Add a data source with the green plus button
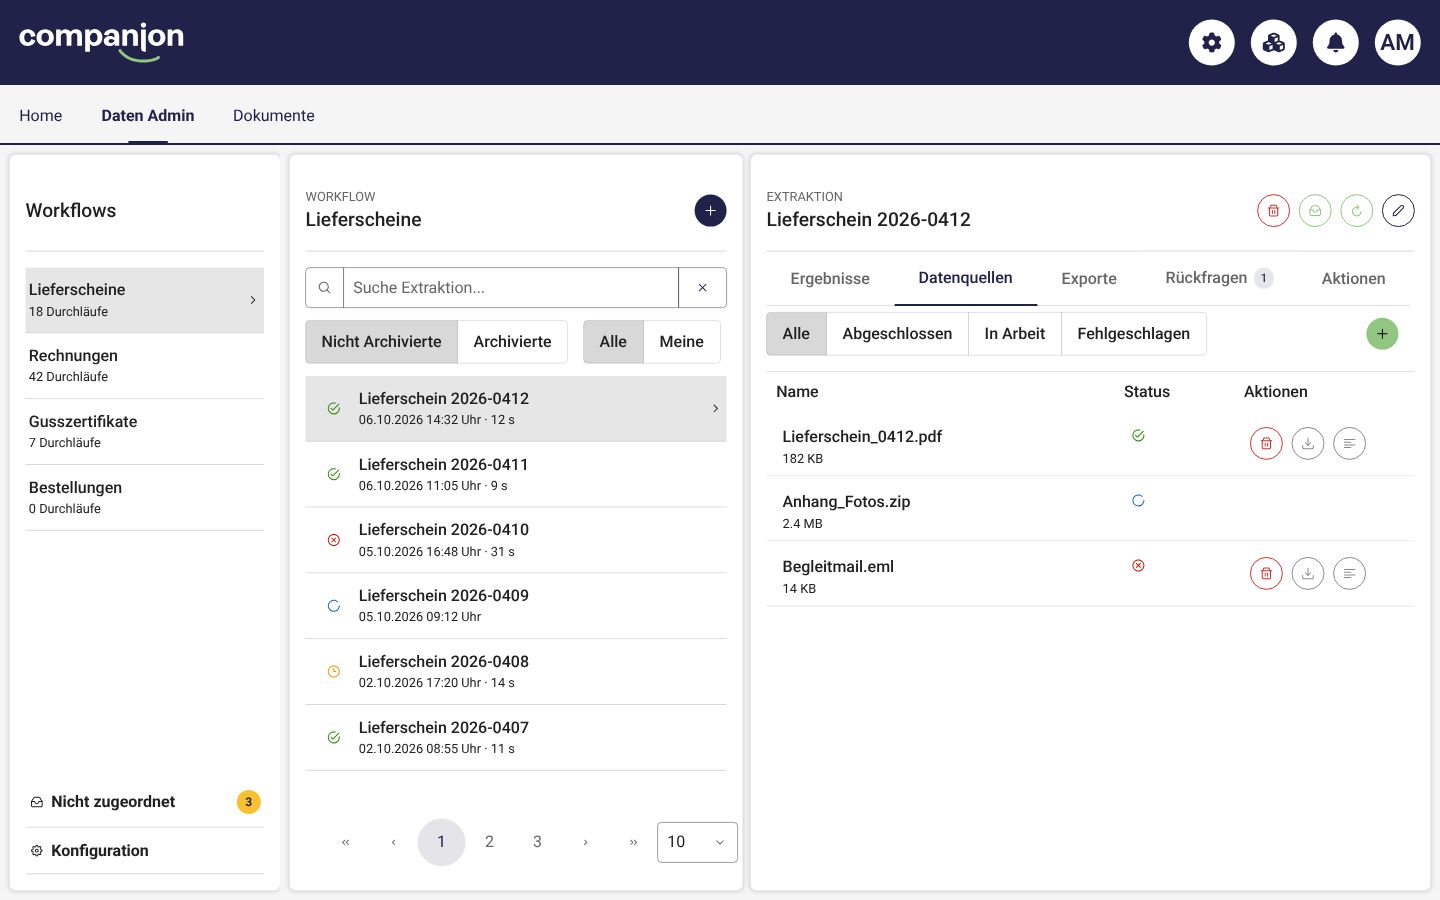Image resolution: width=1440 pixels, height=900 pixels. click(1382, 334)
